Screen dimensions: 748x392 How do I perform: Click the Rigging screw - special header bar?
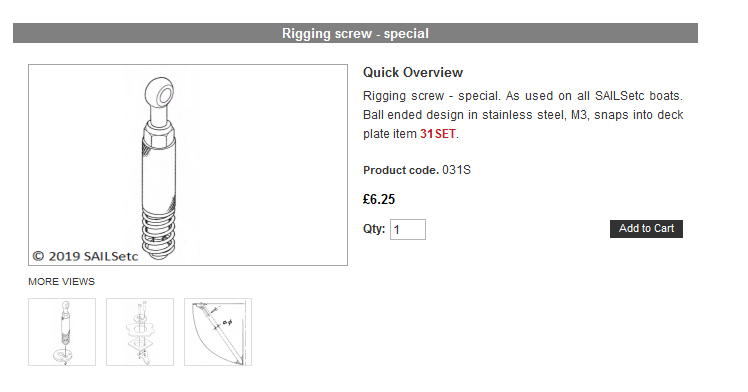tap(355, 33)
